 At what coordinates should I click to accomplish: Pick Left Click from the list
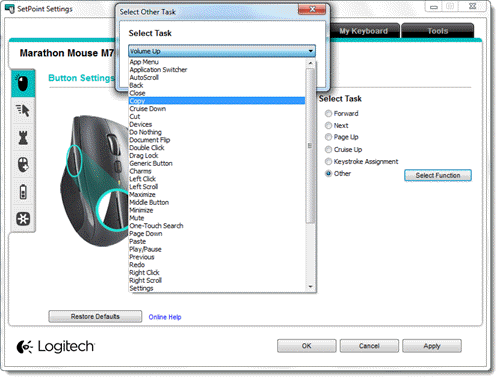pyautogui.click(x=217, y=179)
